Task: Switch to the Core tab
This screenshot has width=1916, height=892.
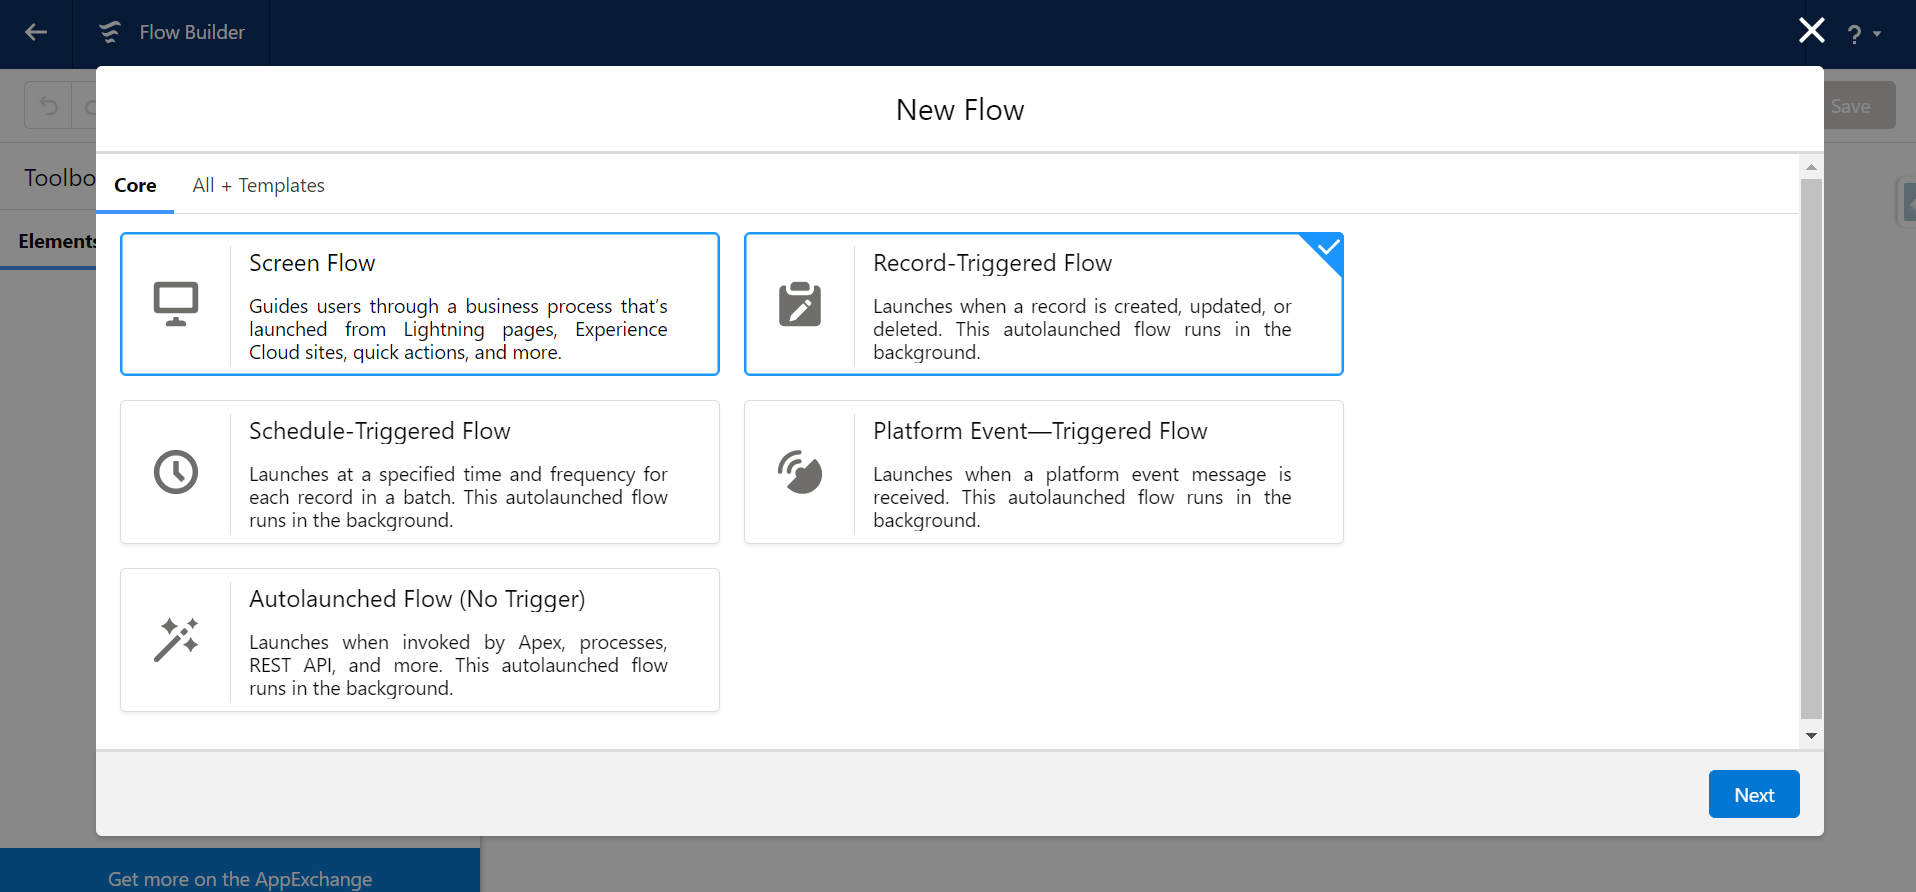Action: [x=135, y=185]
